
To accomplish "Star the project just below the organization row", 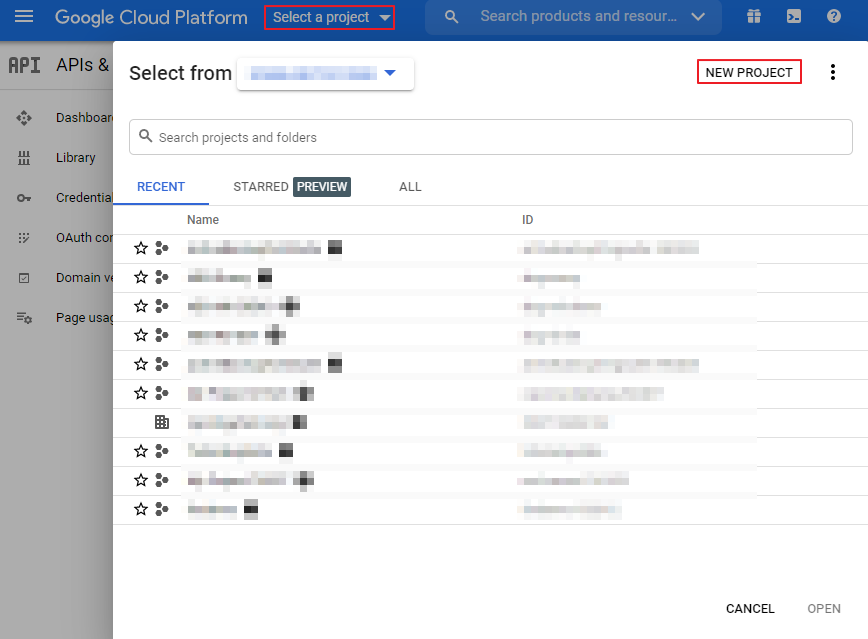I will coord(141,451).
